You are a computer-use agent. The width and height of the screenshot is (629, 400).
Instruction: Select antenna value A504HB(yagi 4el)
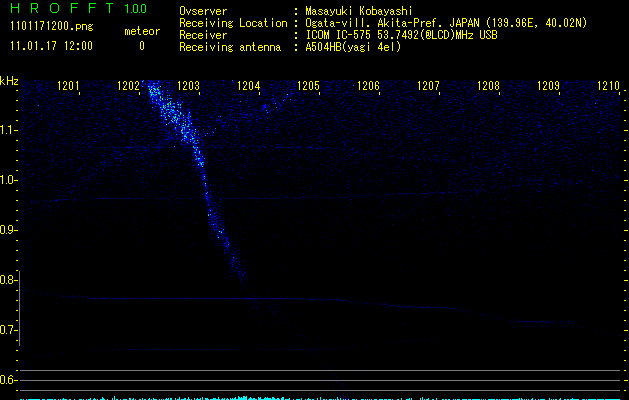[353, 47]
